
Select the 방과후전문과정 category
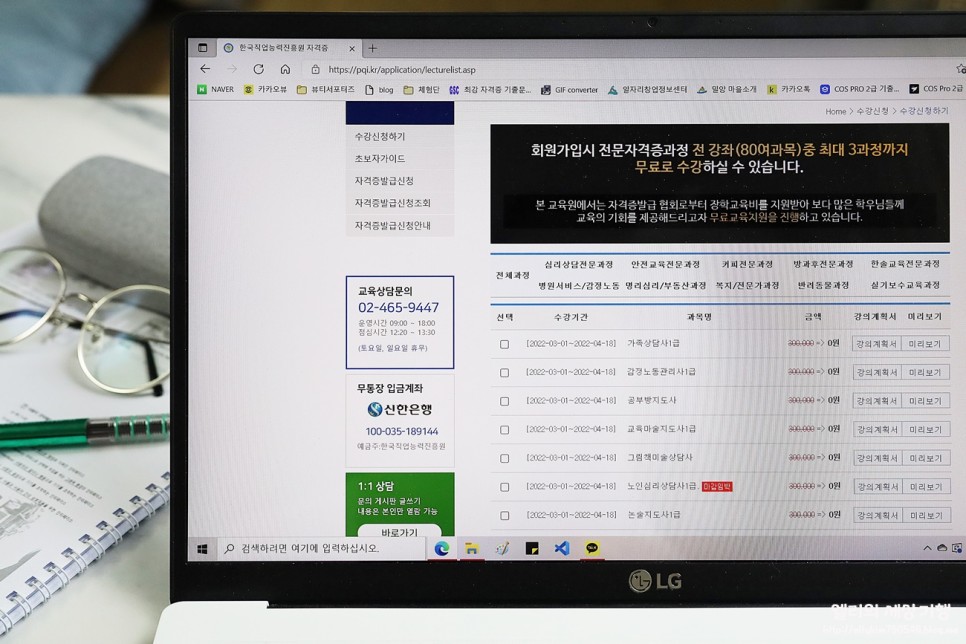click(x=823, y=264)
